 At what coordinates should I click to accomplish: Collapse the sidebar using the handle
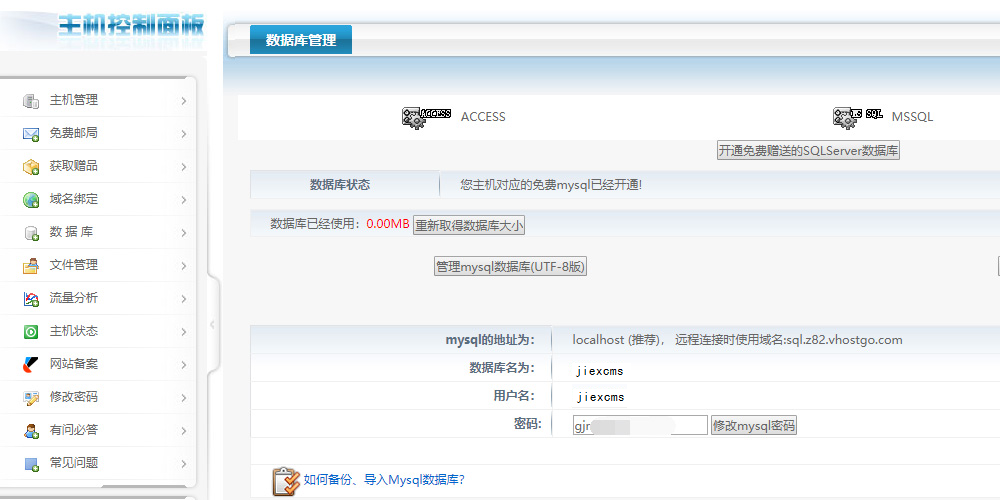click(212, 324)
